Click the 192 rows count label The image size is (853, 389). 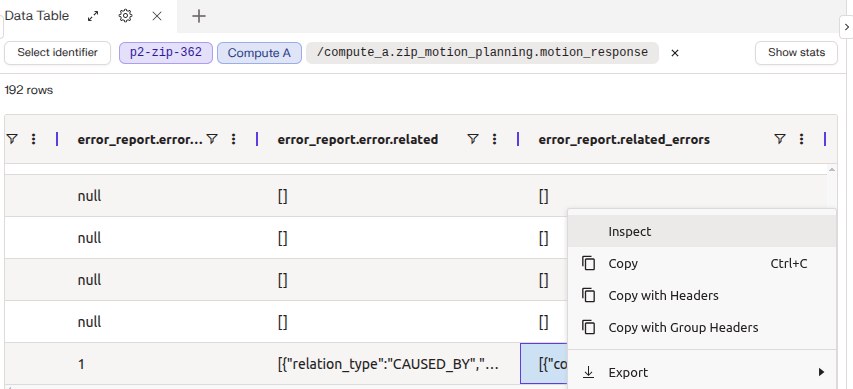pyautogui.click(x=29, y=90)
